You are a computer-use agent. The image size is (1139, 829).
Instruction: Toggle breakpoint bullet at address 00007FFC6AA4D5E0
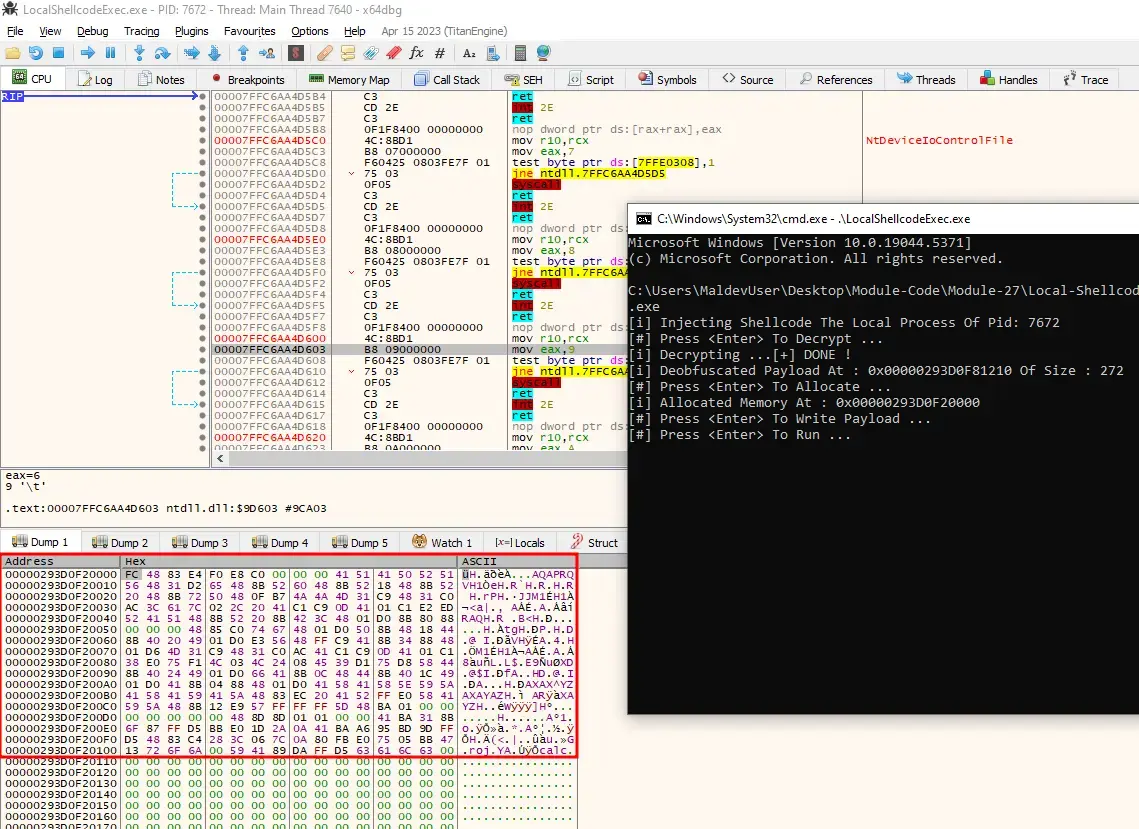pos(203,240)
